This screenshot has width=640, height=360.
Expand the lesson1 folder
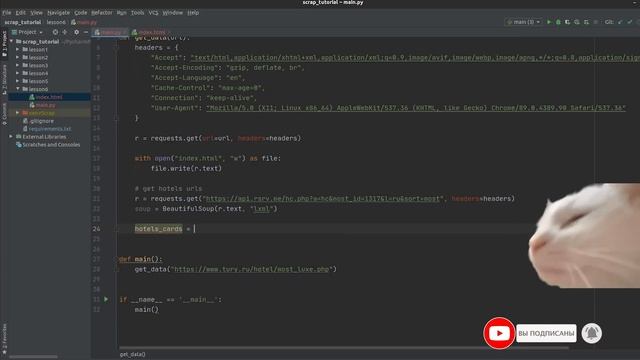click(18, 49)
